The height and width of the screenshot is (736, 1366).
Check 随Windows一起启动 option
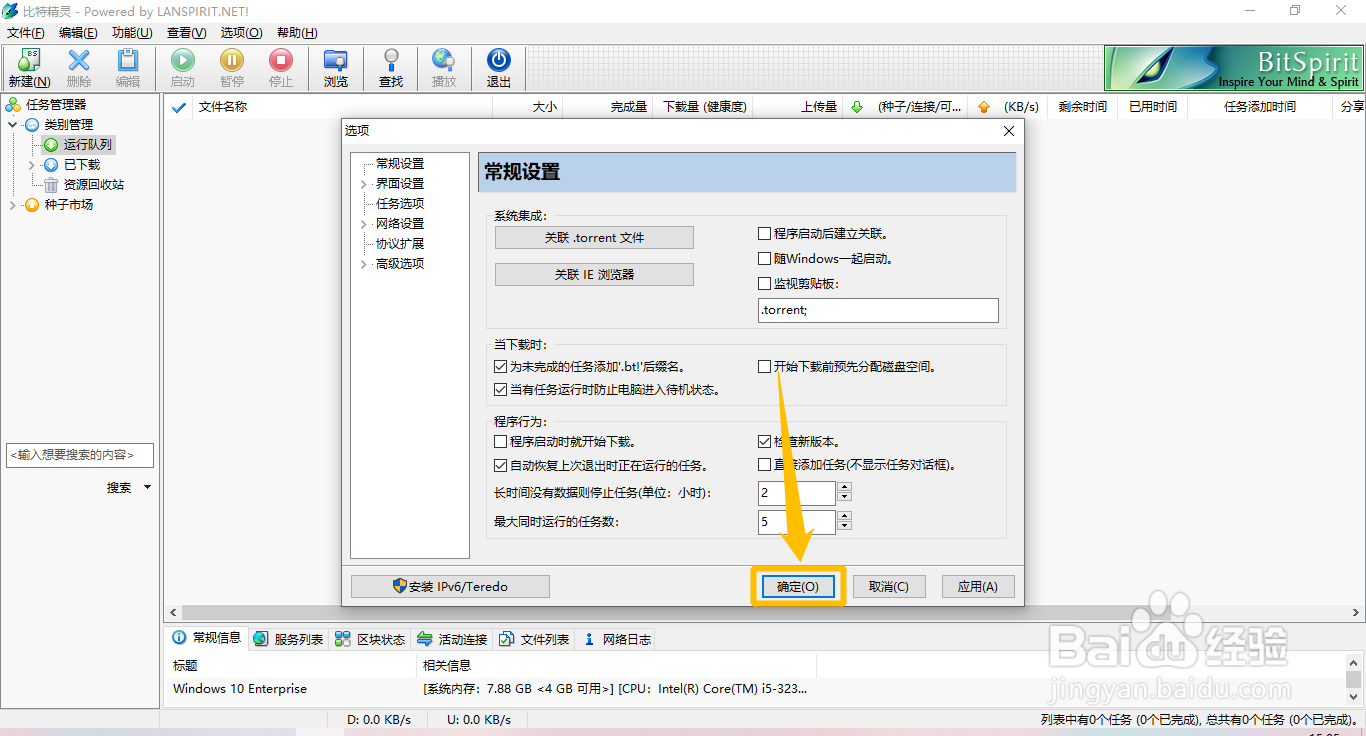[764, 258]
